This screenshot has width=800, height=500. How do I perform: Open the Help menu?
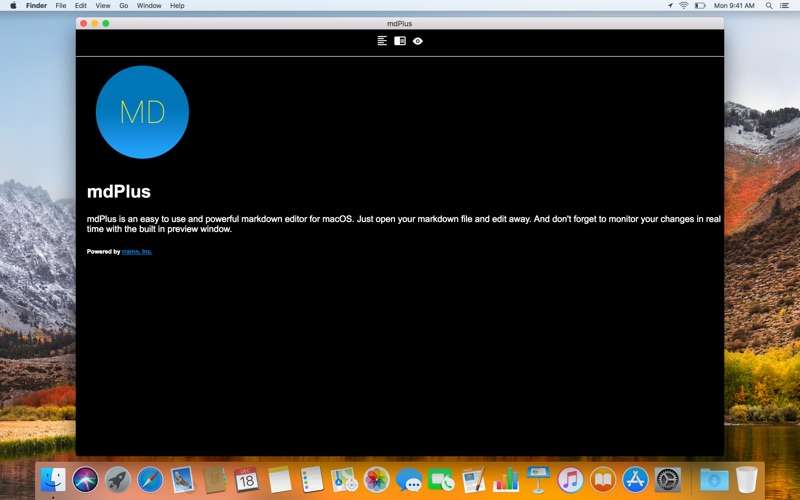pos(177,6)
